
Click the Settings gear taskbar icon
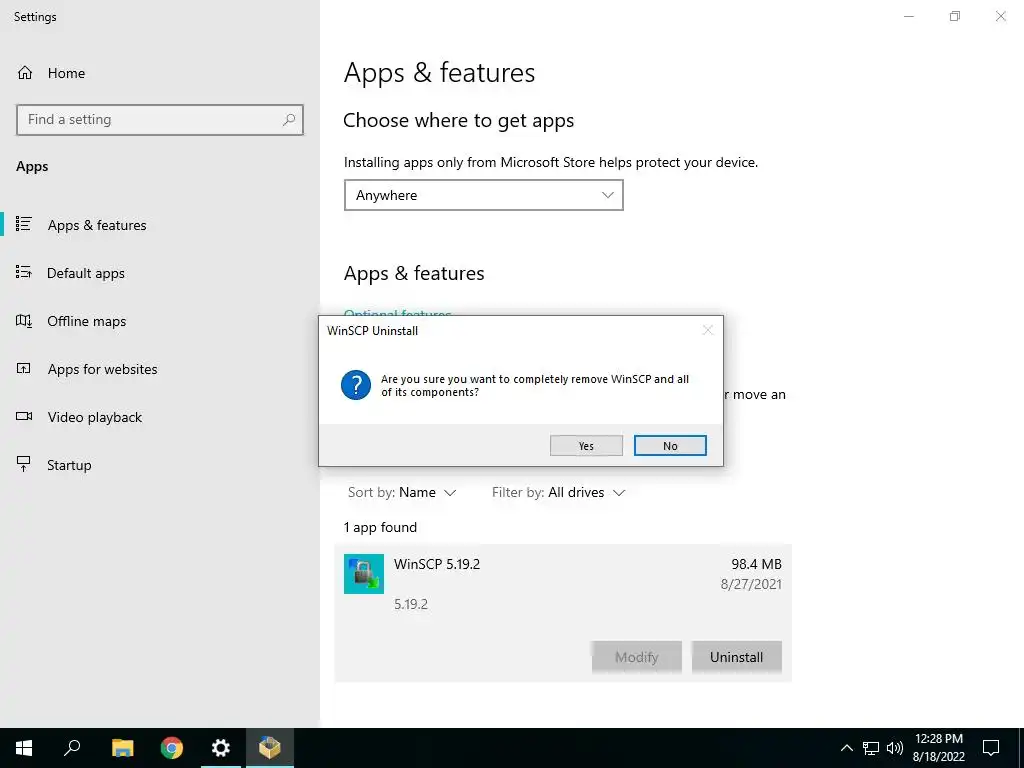coord(221,748)
